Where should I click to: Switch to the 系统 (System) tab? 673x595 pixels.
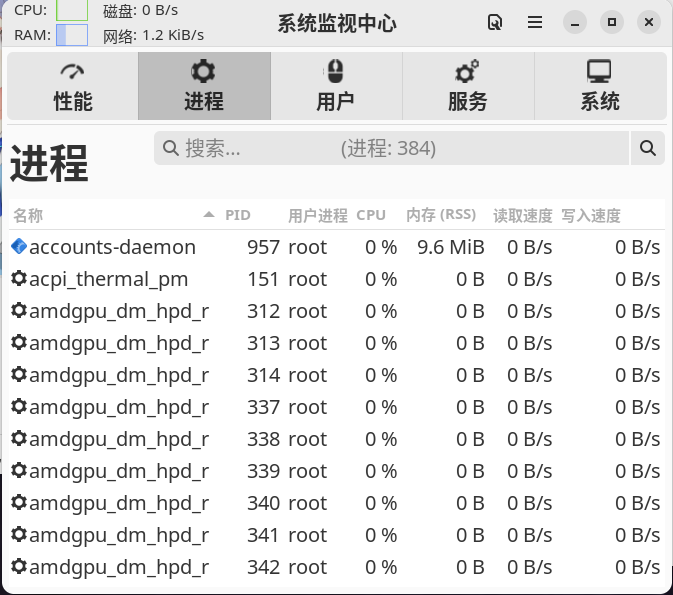[x=599, y=86]
